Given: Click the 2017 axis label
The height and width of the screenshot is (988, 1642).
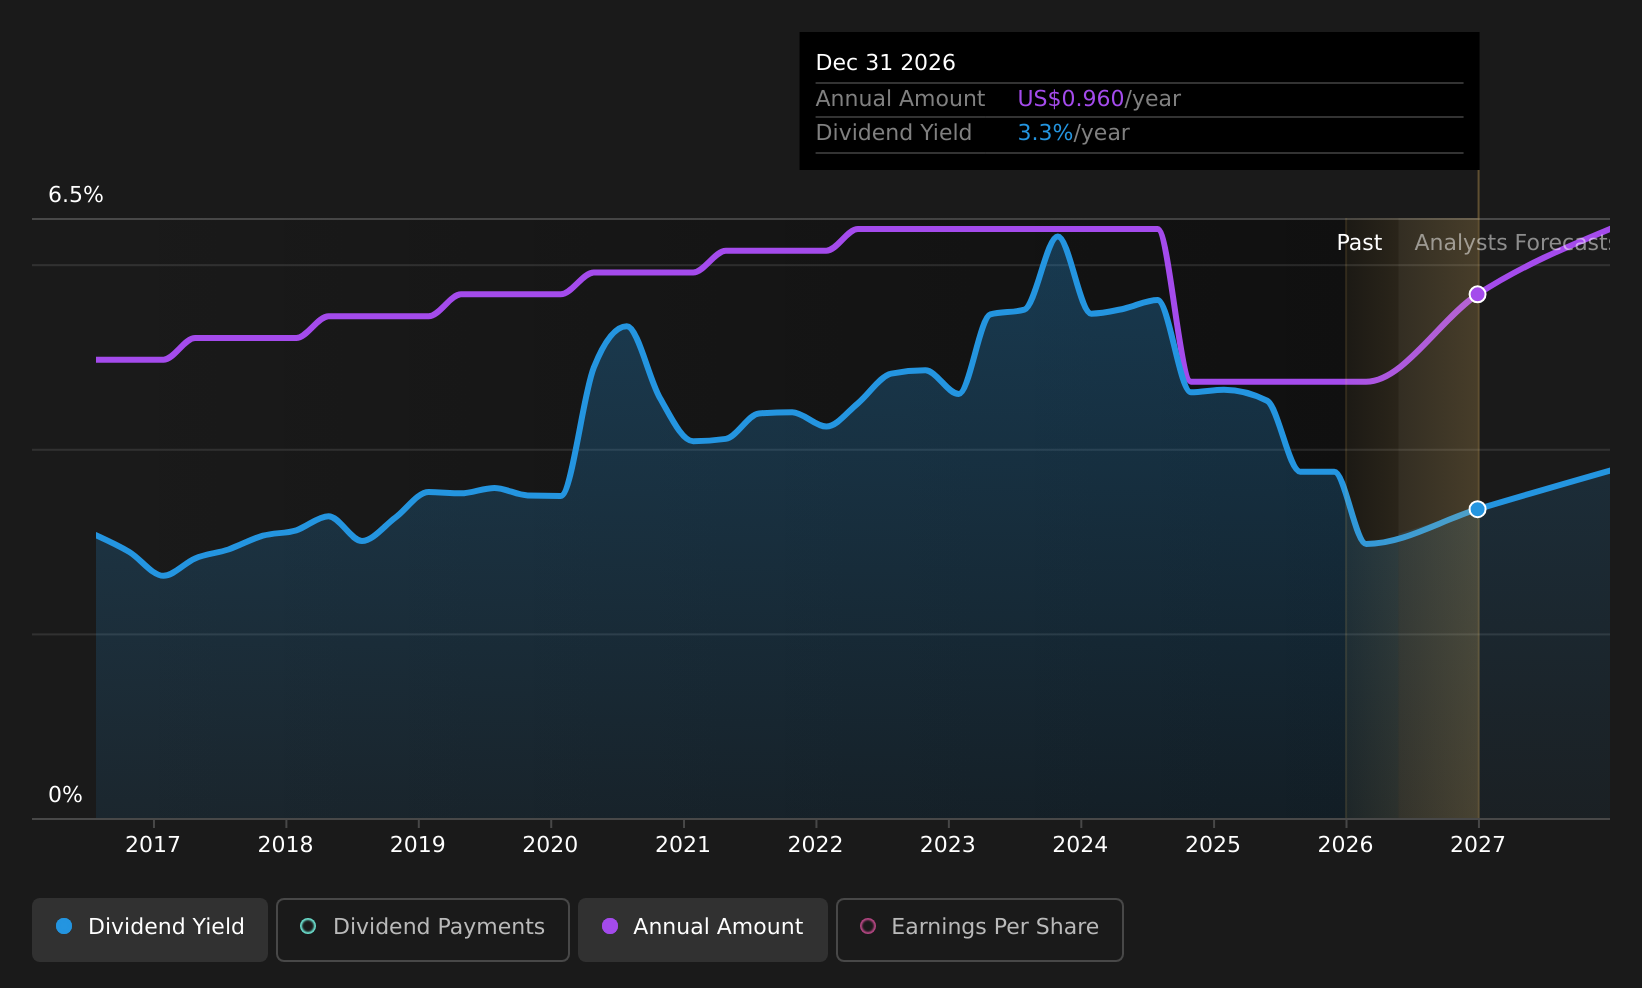Looking at the screenshot, I should [x=153, y=845].
